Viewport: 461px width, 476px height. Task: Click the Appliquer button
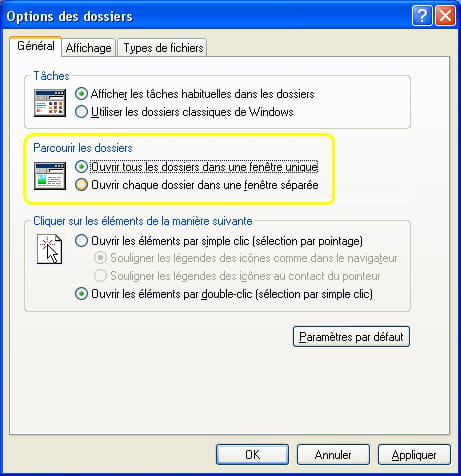(414, 455)
